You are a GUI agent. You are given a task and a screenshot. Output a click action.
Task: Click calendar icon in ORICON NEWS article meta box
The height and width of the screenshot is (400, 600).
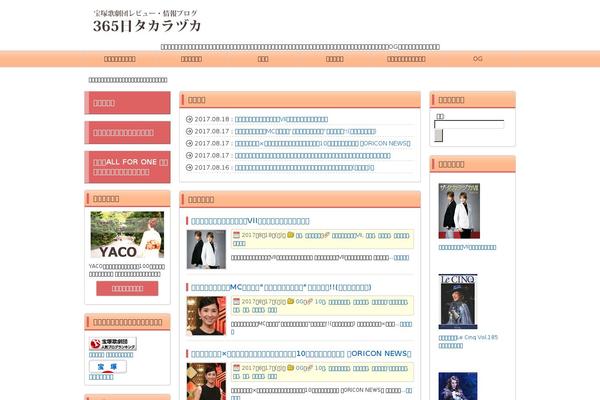pos(236,367)
